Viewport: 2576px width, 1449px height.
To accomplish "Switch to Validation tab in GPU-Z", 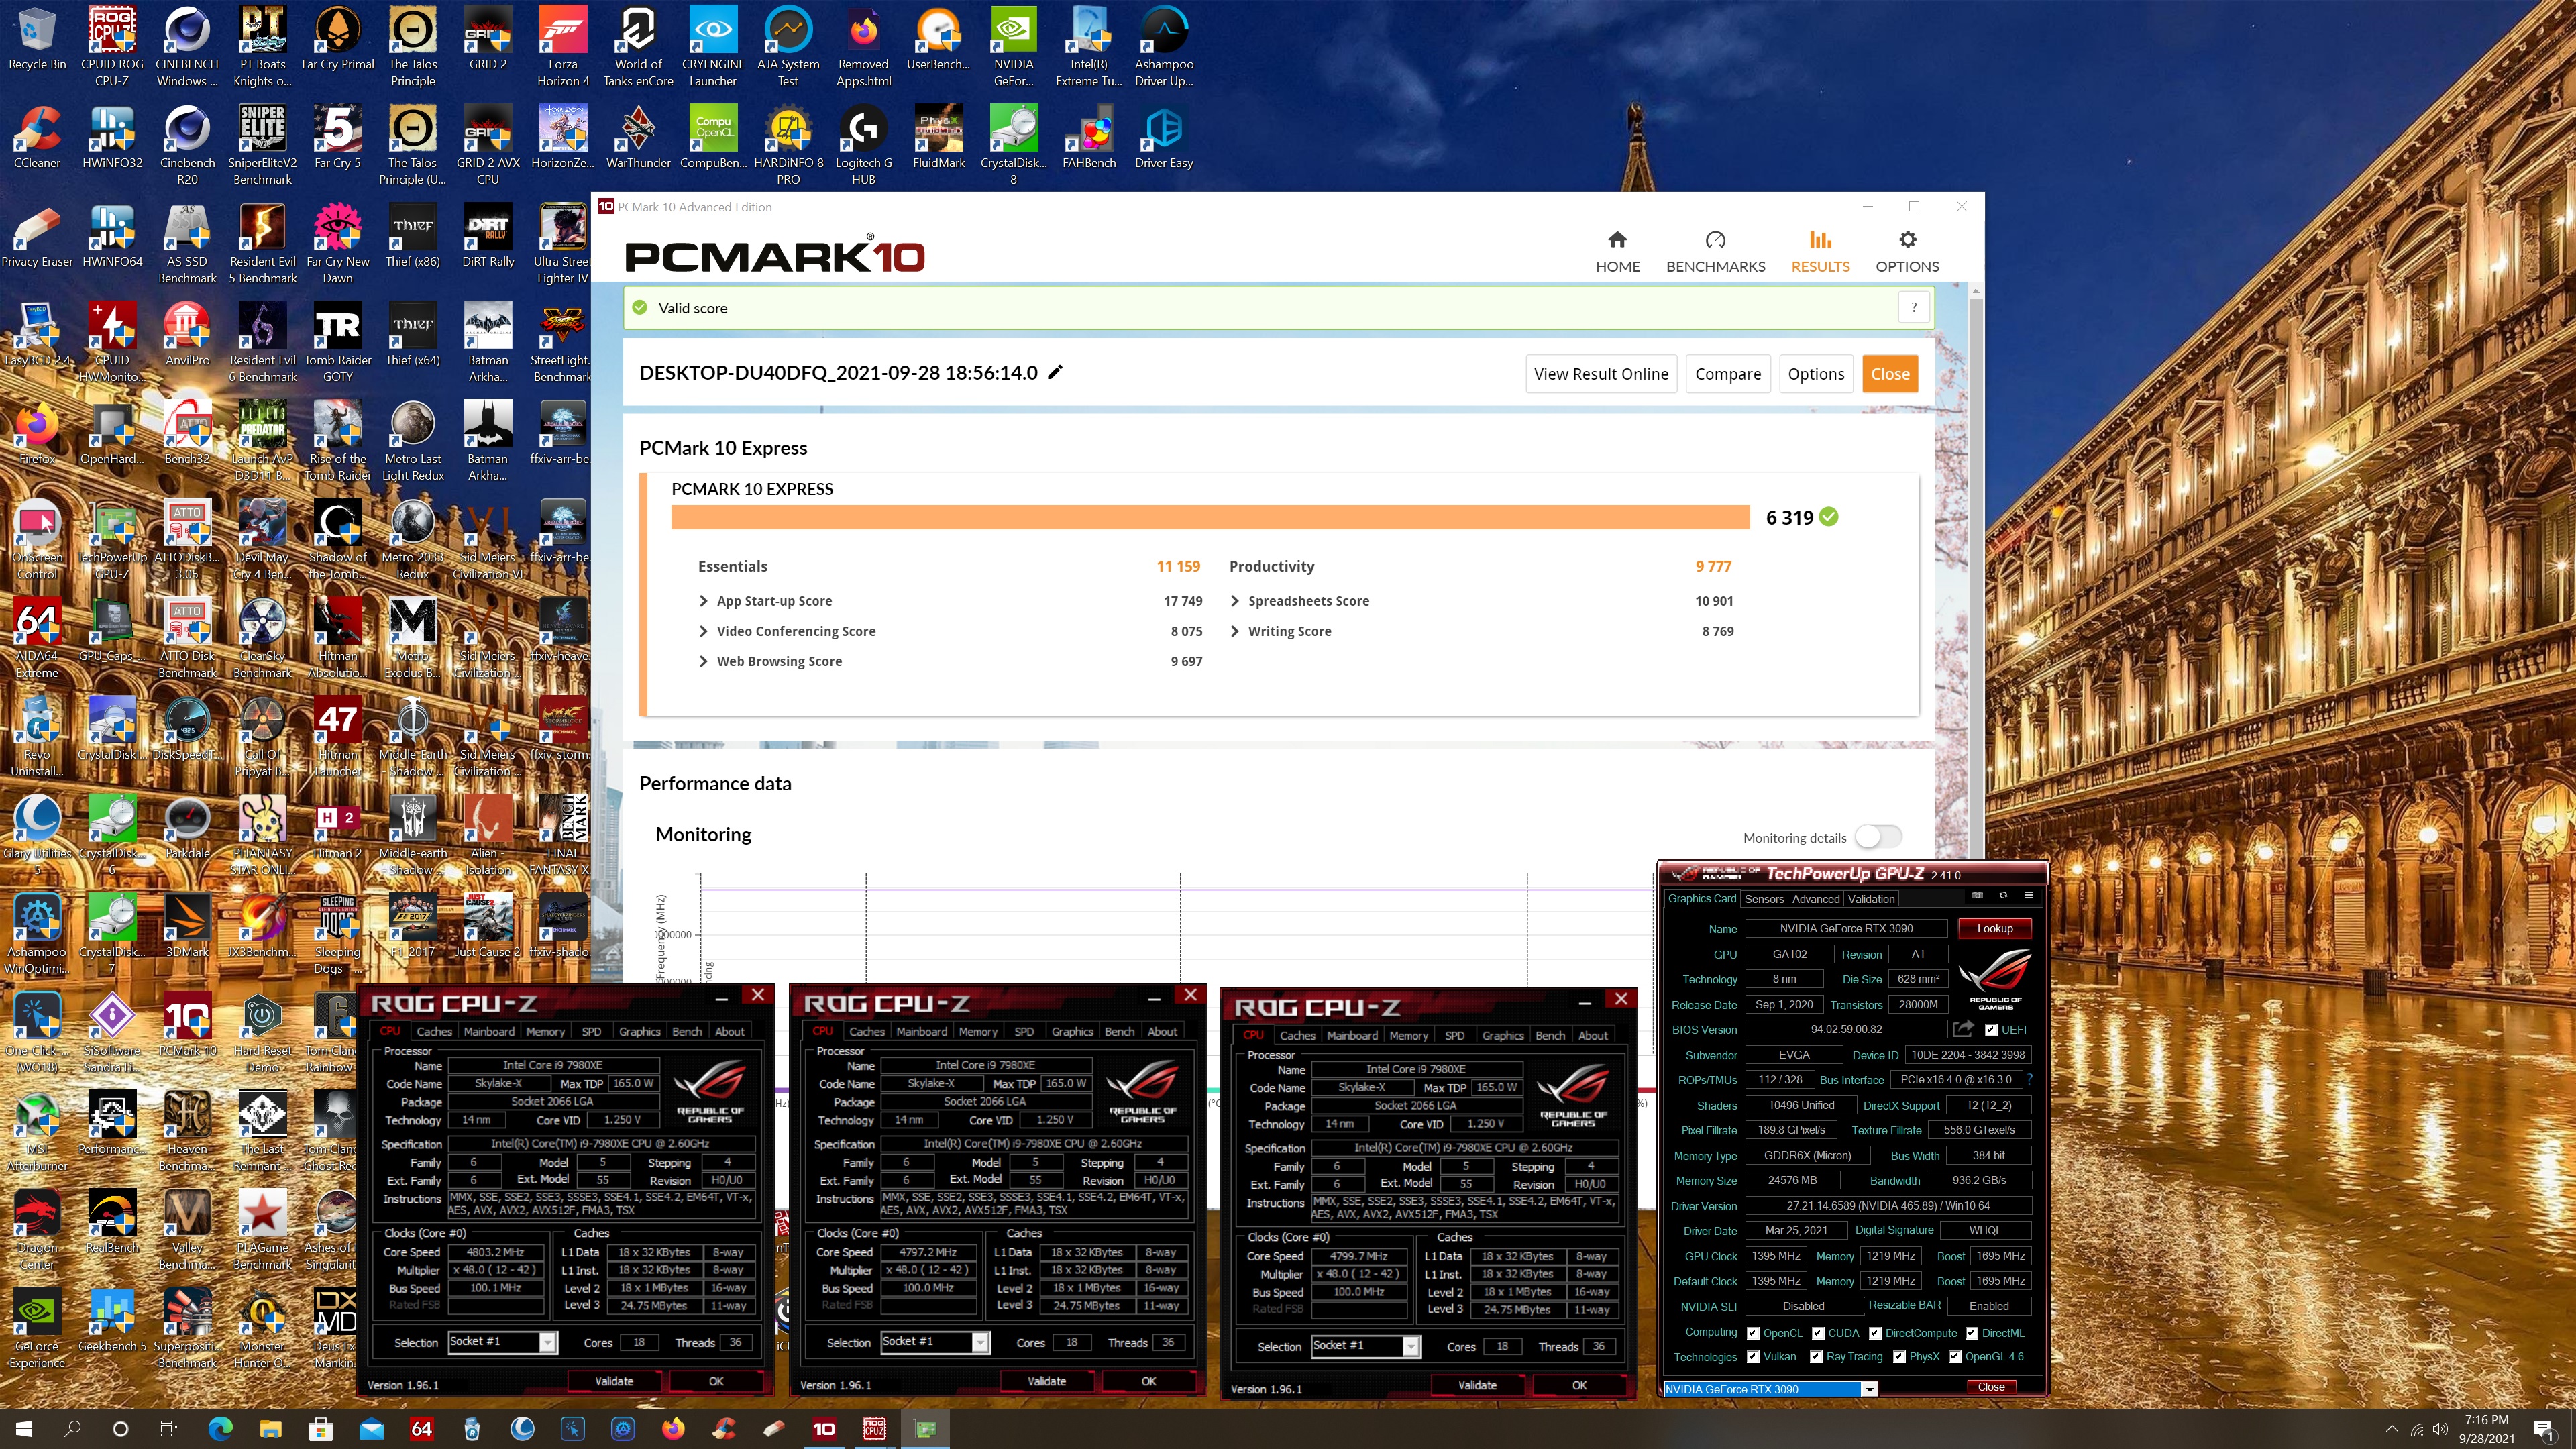I will pyautogui.click(x=1871, y=898).
